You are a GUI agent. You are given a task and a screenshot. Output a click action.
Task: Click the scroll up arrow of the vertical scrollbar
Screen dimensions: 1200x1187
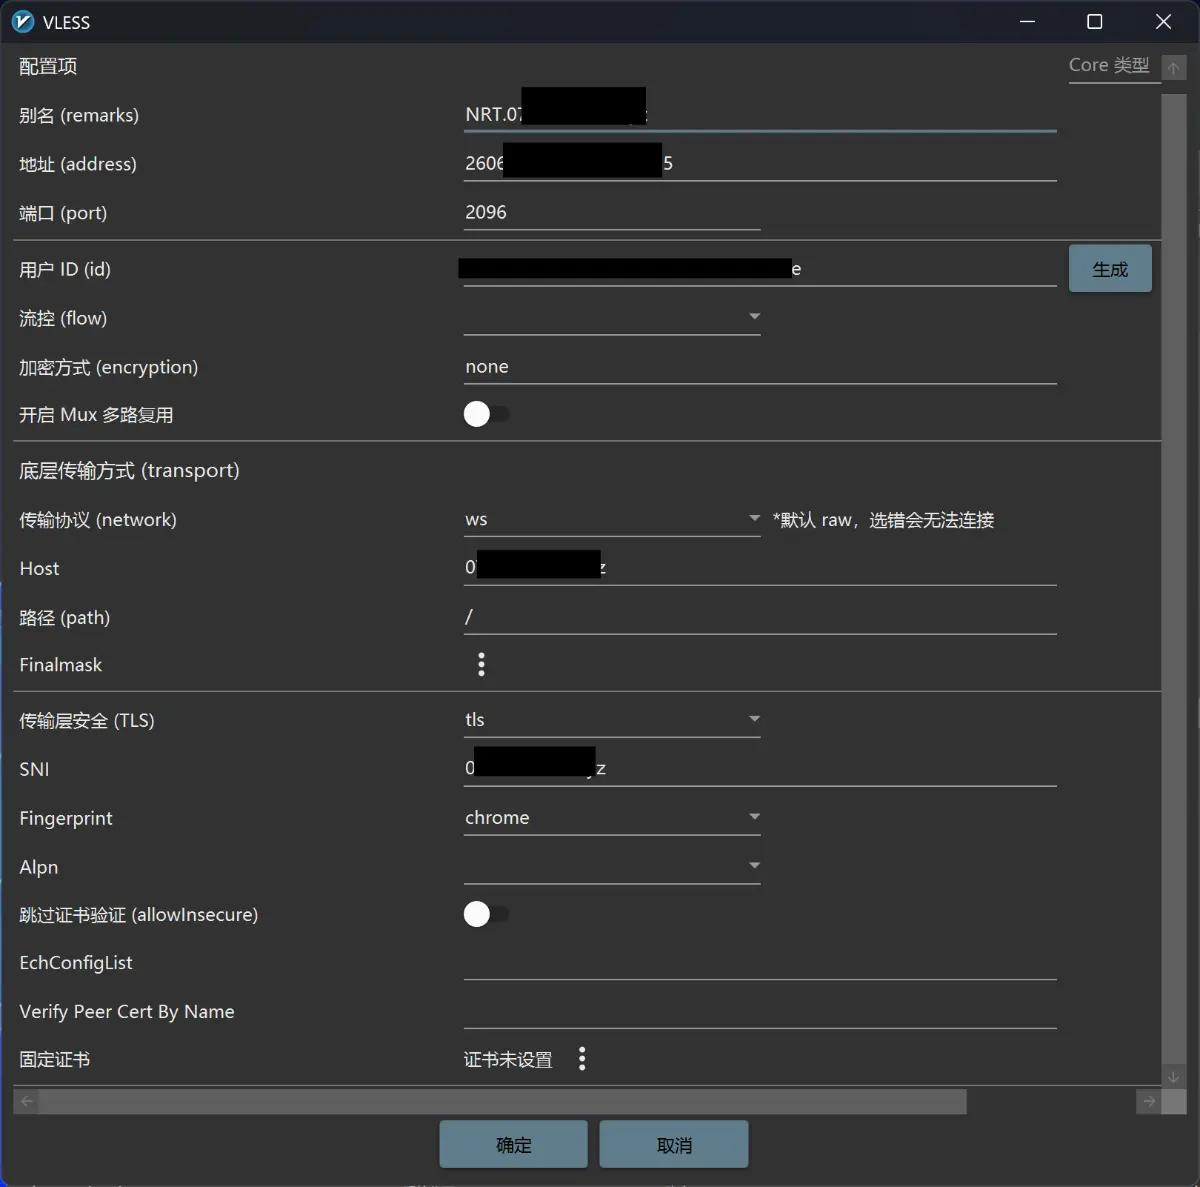1174,68
